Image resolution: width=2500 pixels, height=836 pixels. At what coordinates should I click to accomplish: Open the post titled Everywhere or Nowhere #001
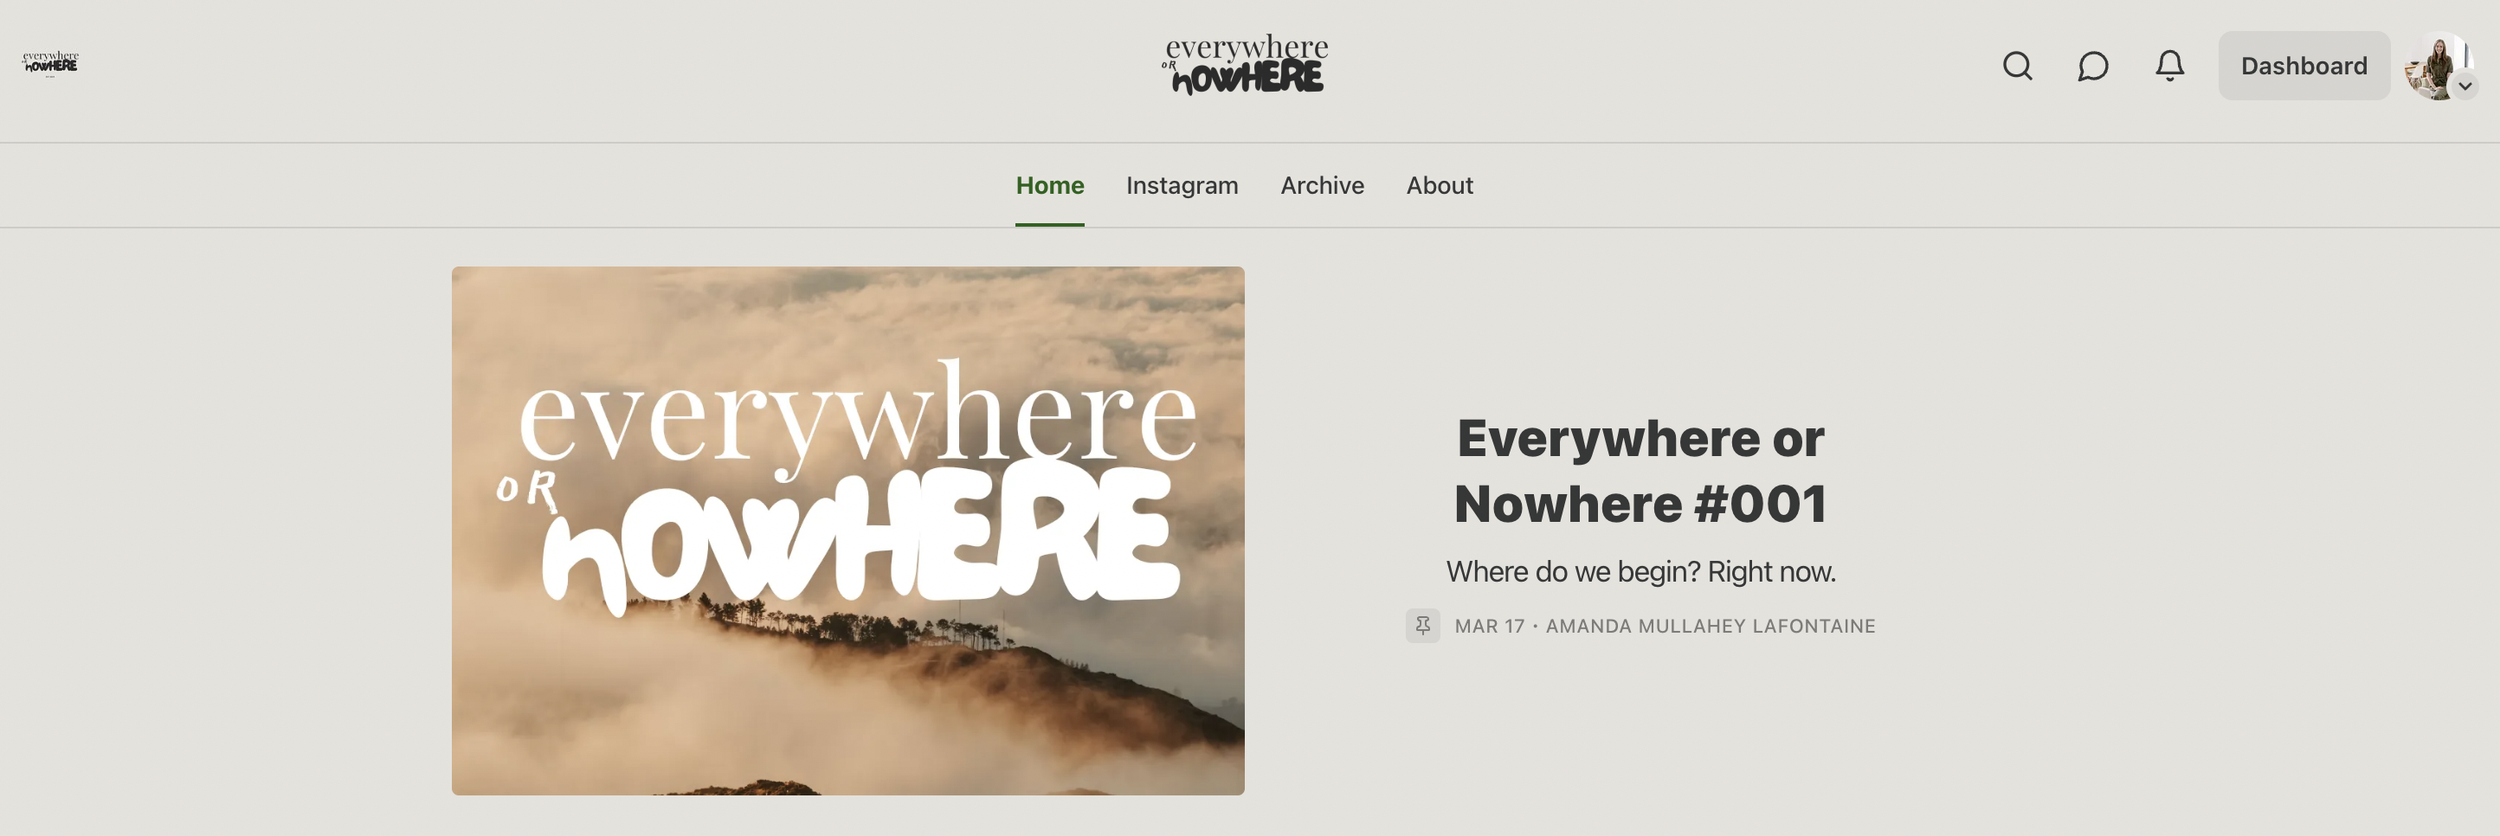point(1640,471)
